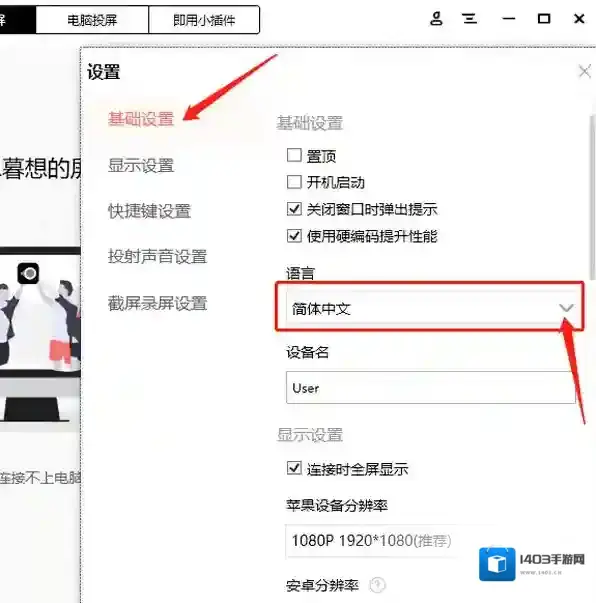
Task: Click the help icon beside 安卓分辨率
Action: pos(377,585)
